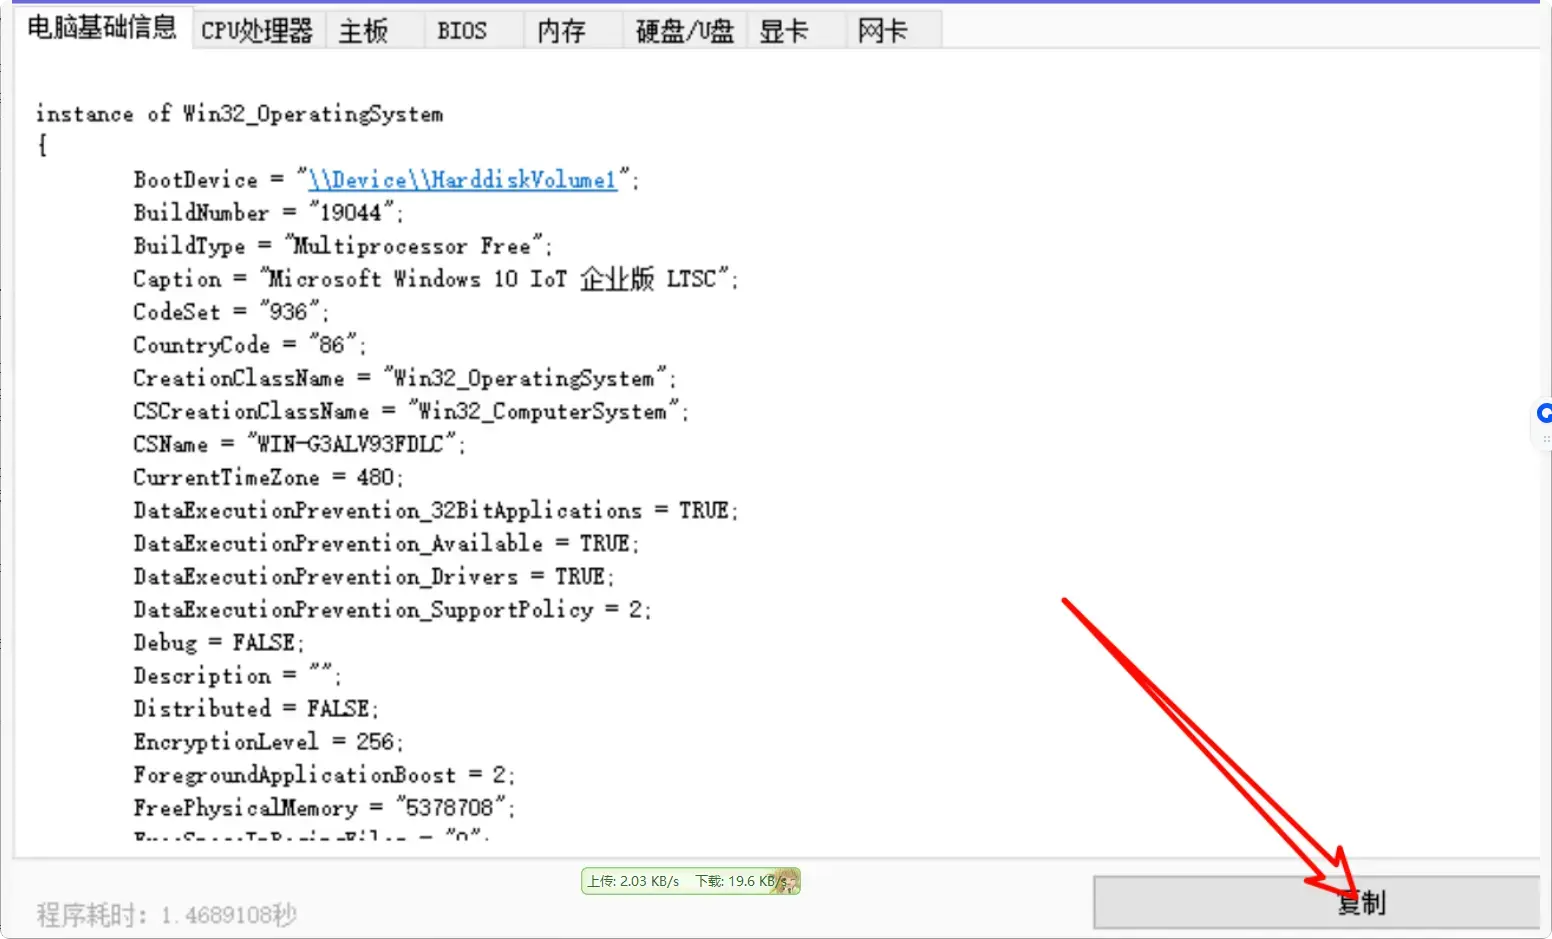Viewport: 1552px width, 939px height.
Task: Follow the \\Device\\HarddiskVolume1 link
Action: pyautogui.click(x=462, y=180)
